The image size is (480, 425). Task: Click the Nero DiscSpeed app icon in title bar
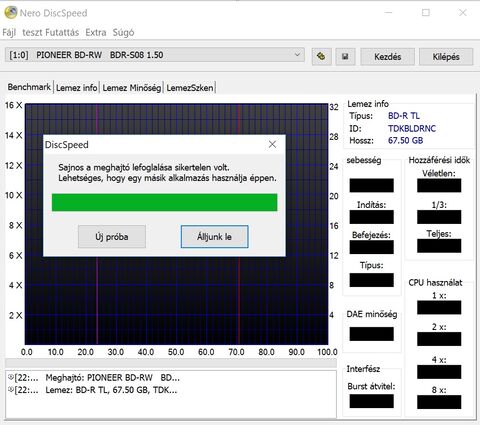click(x=11, y=13)
